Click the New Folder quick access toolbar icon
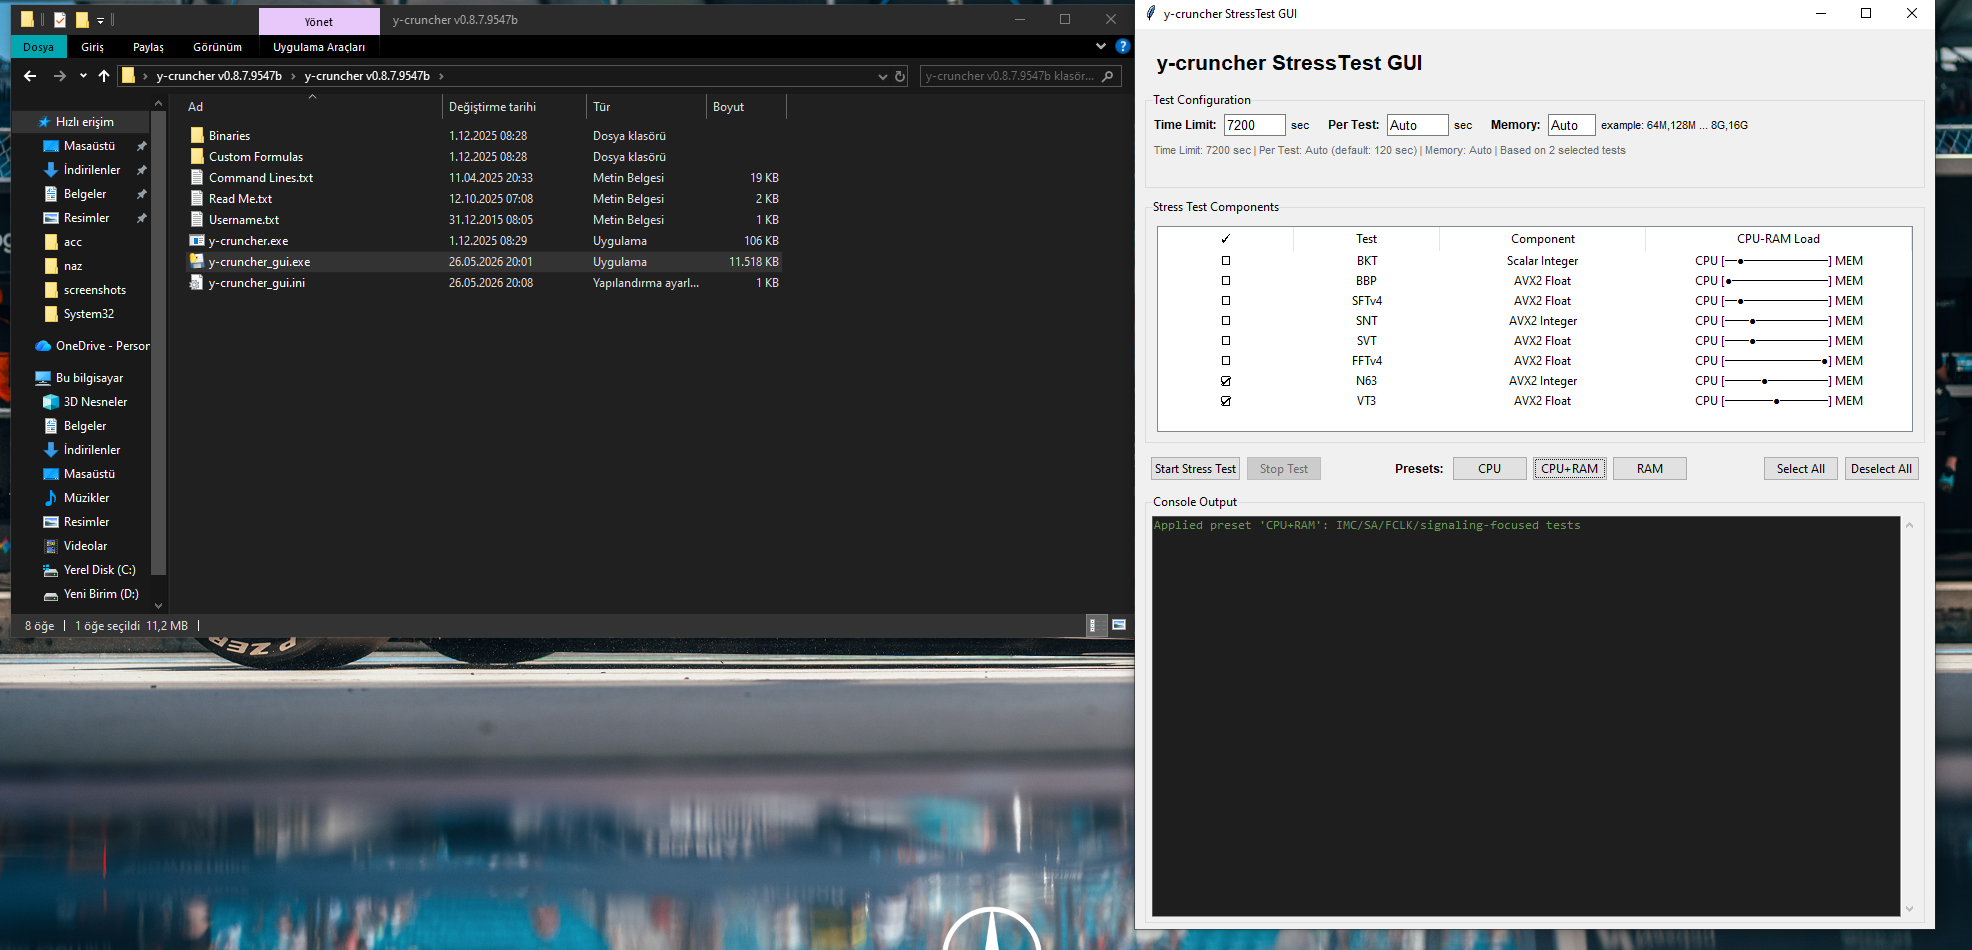The image size is (1972, 950). pyautogui.click(x=82, y=20)
